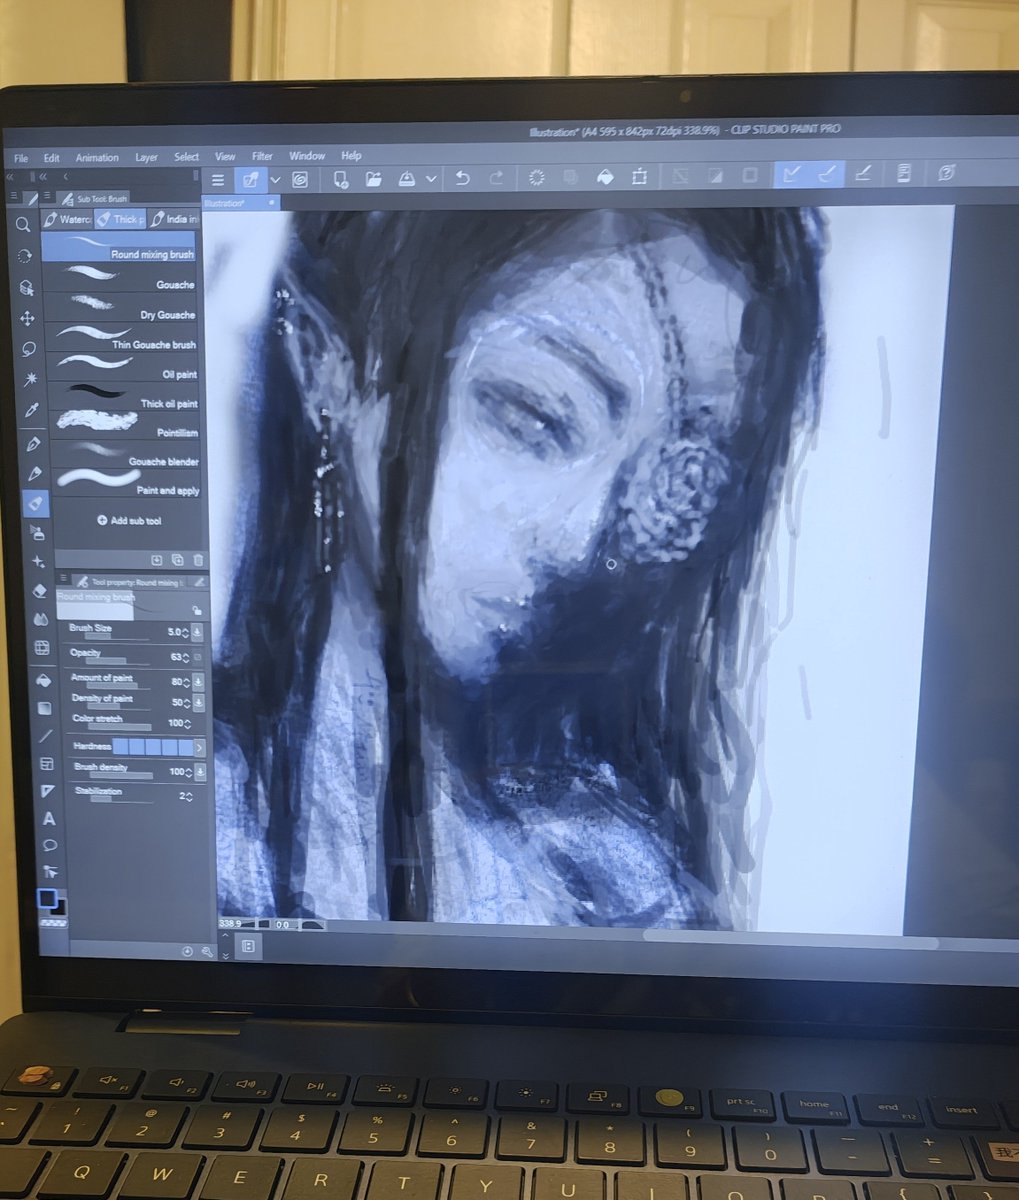The image size is (1019, 1200).
Task: Toggle Amount of paint dynamics button
Action: [x=198, y=682]
